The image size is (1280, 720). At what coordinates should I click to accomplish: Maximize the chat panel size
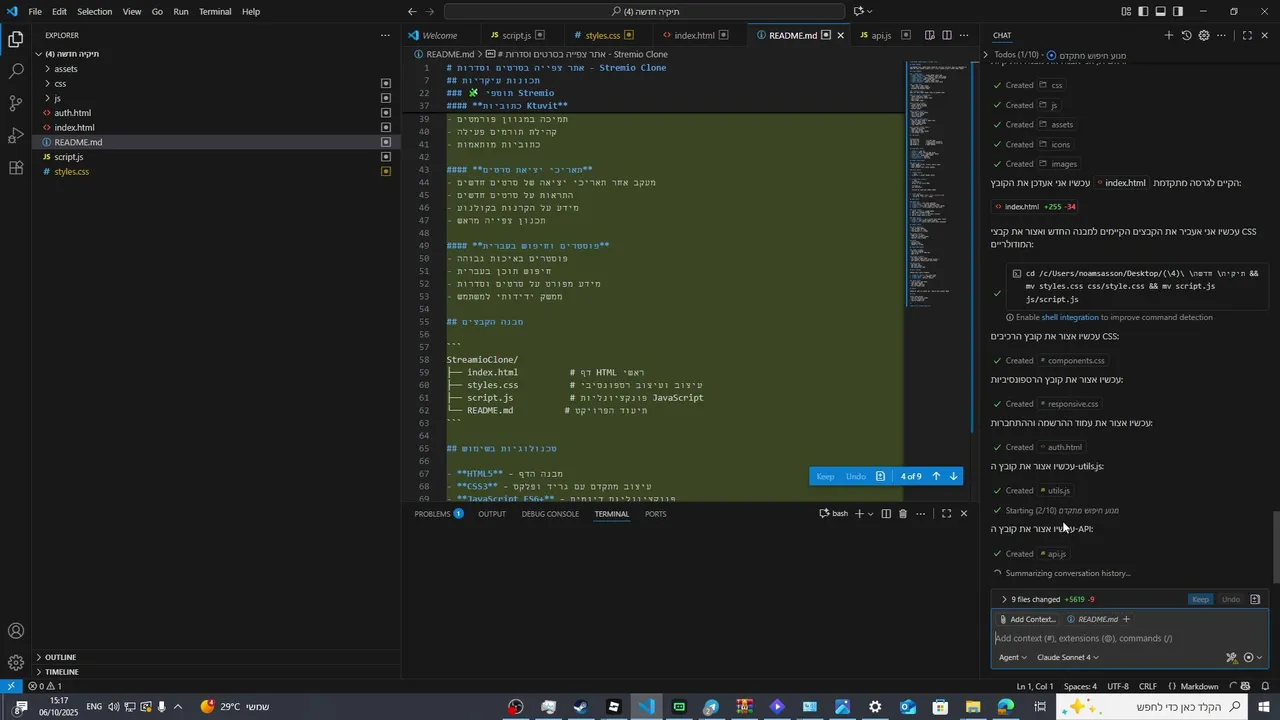1247,35
